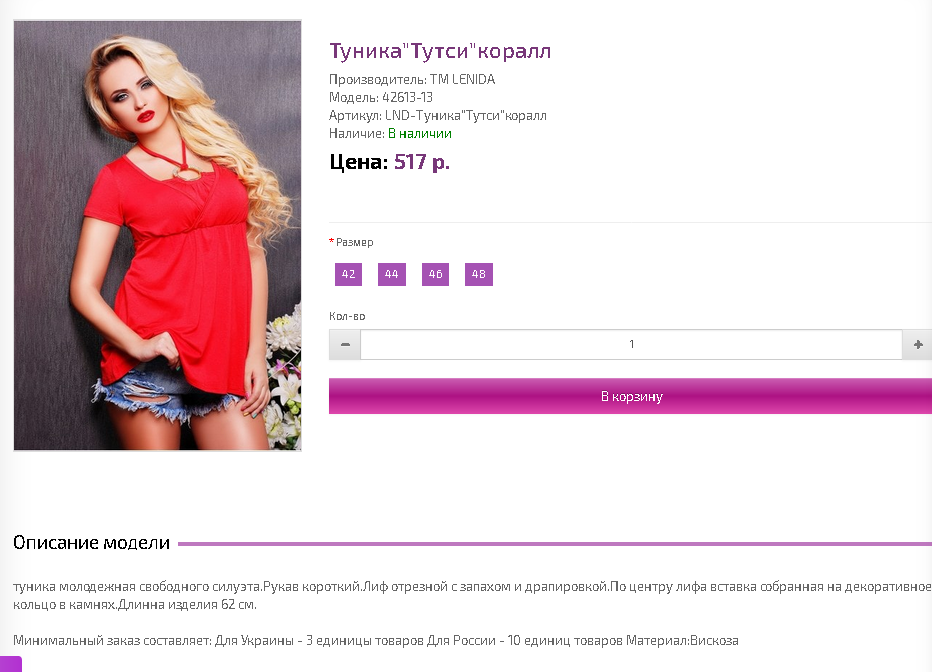Viewport: 932px width, 672px height.
Task: Click model number 42613-13
Action: tap(407, 97)
